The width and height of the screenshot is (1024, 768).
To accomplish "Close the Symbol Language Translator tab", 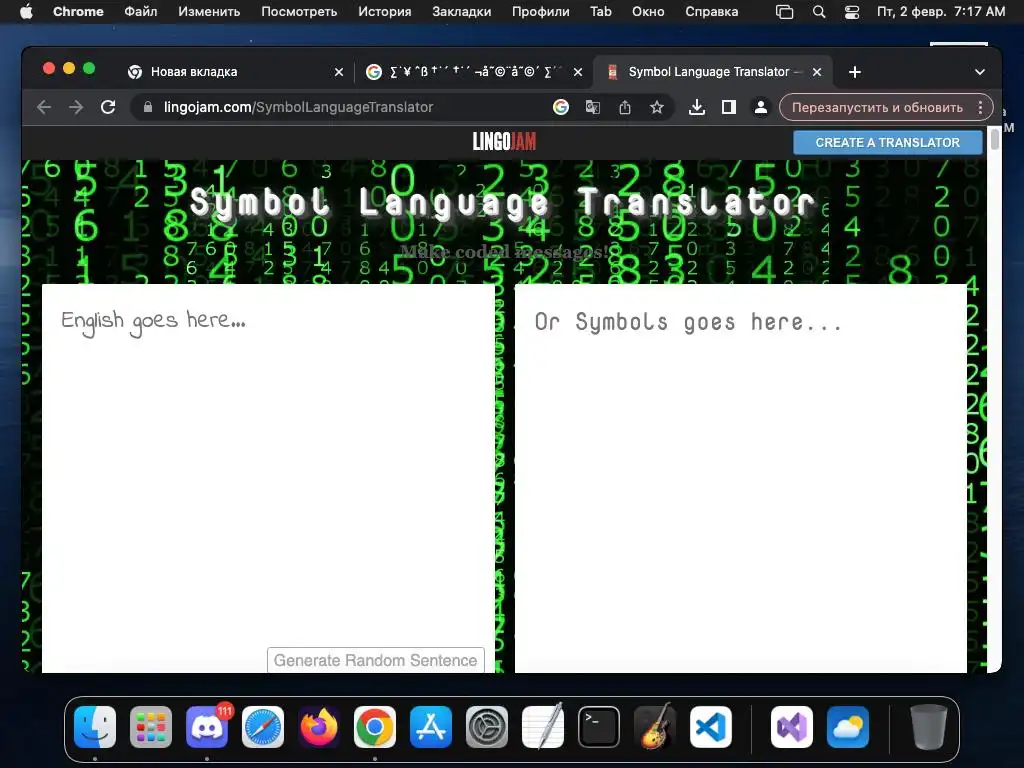I will 817,72.
